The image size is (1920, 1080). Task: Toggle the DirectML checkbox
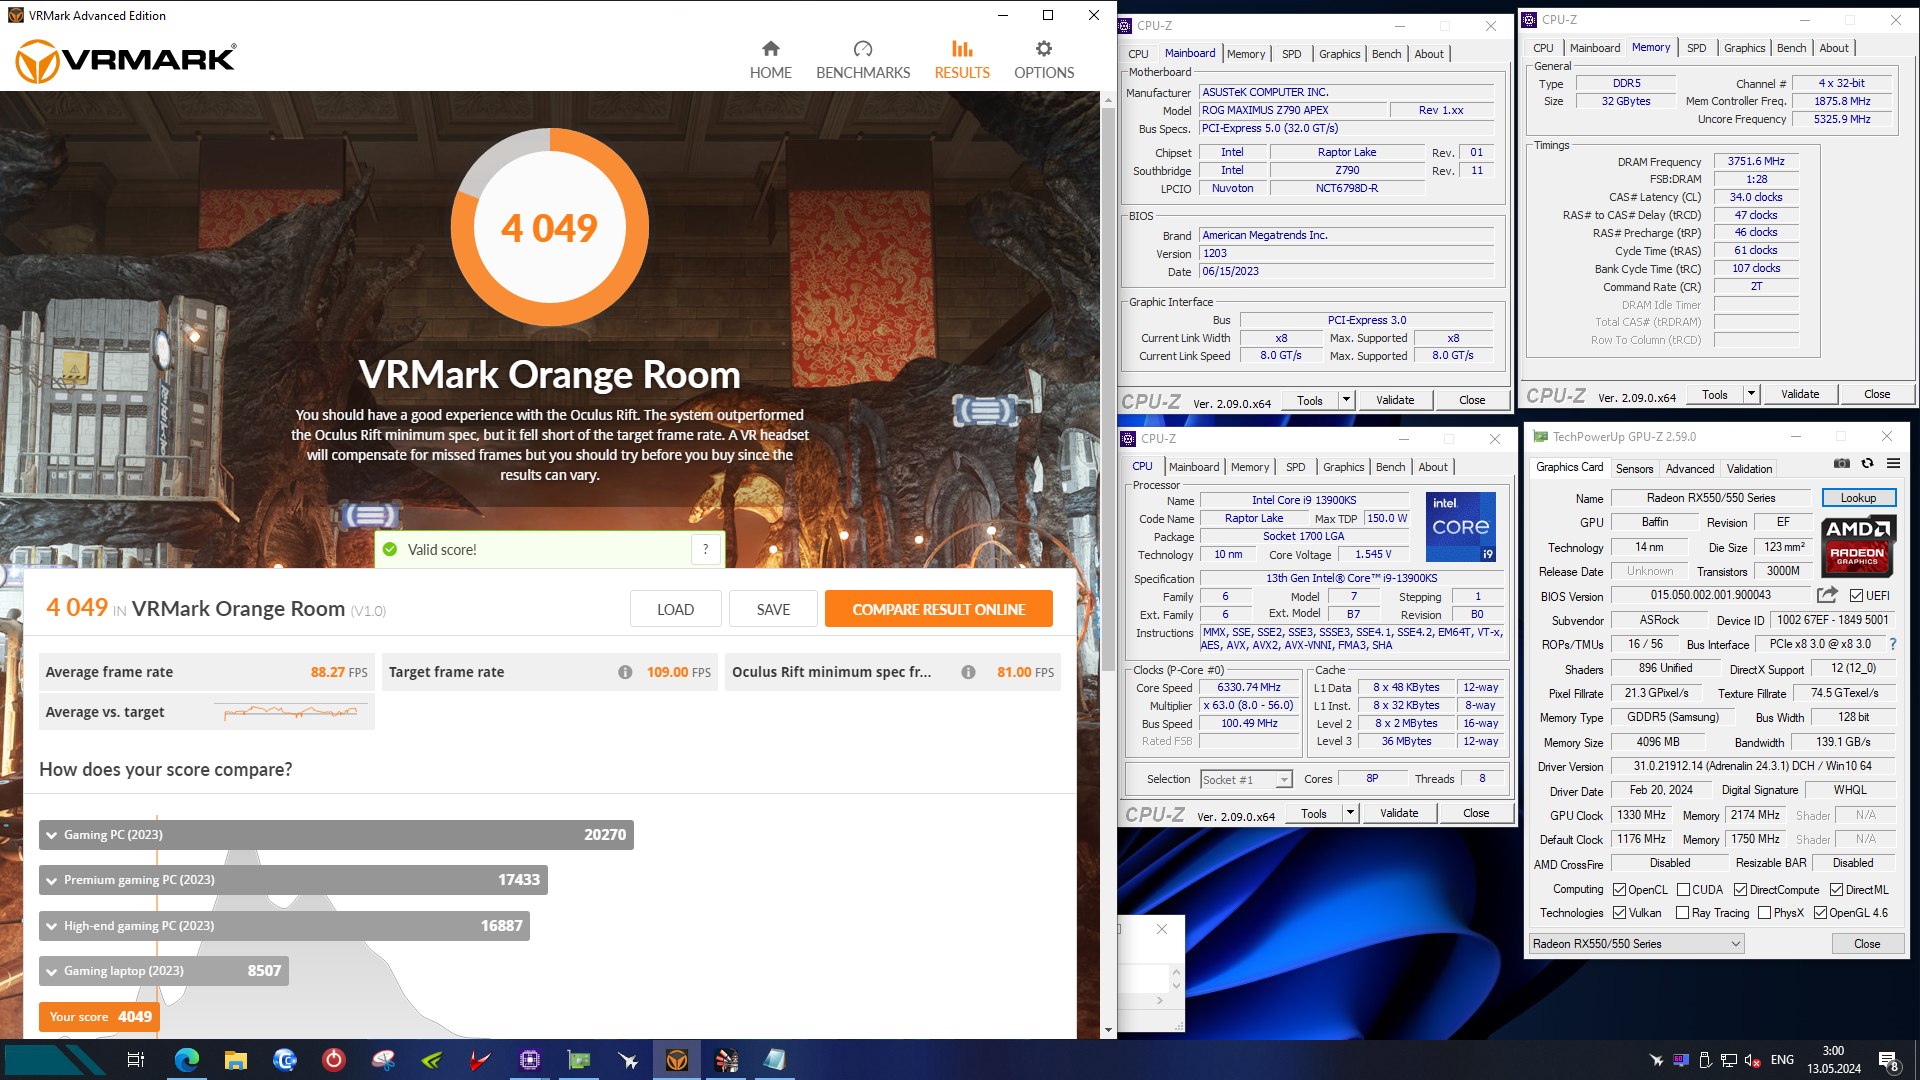pos(1836,890)
